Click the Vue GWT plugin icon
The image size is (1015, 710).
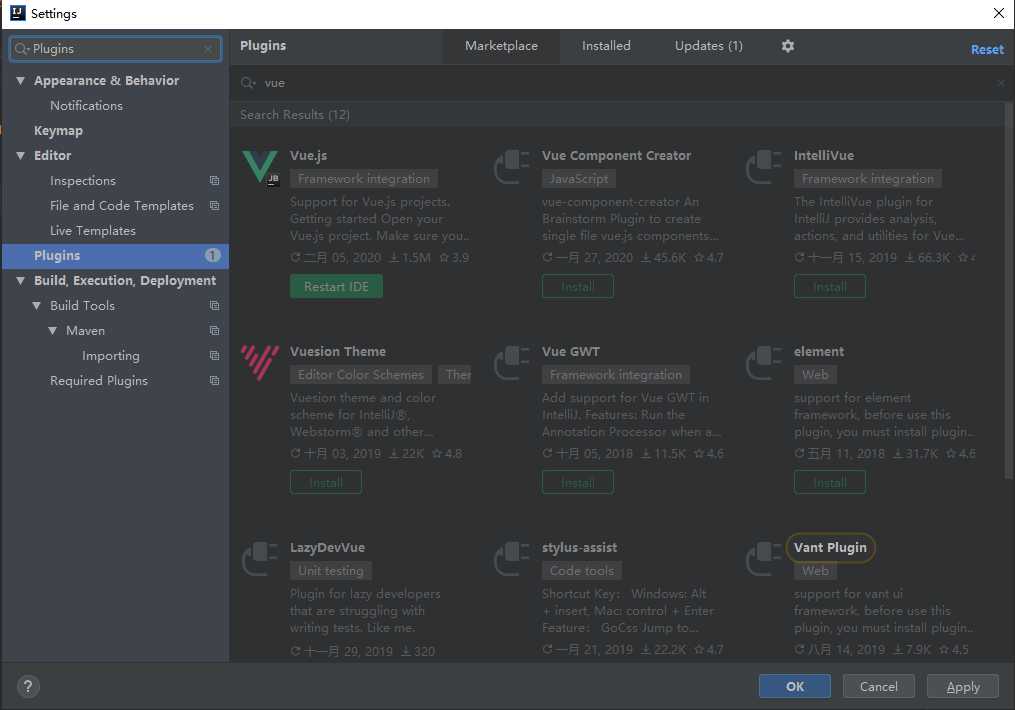pyautogui.click(x=512, y=362)
